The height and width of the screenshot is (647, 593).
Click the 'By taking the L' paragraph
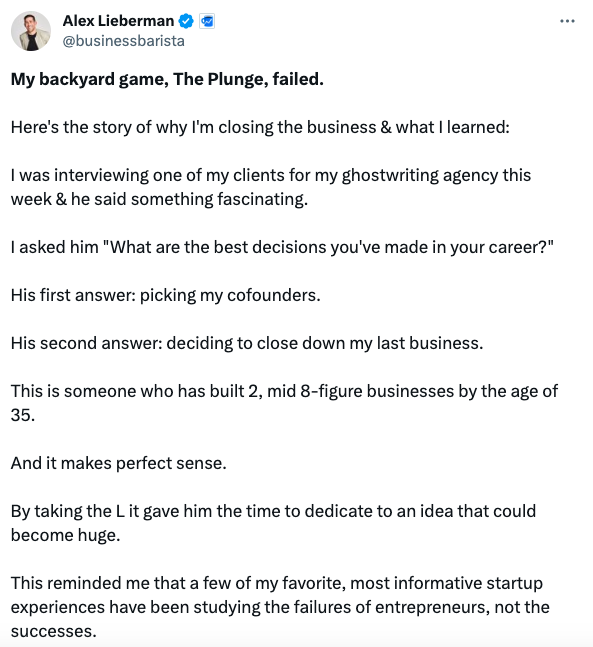pyautogui.click(x=273, y=523)
